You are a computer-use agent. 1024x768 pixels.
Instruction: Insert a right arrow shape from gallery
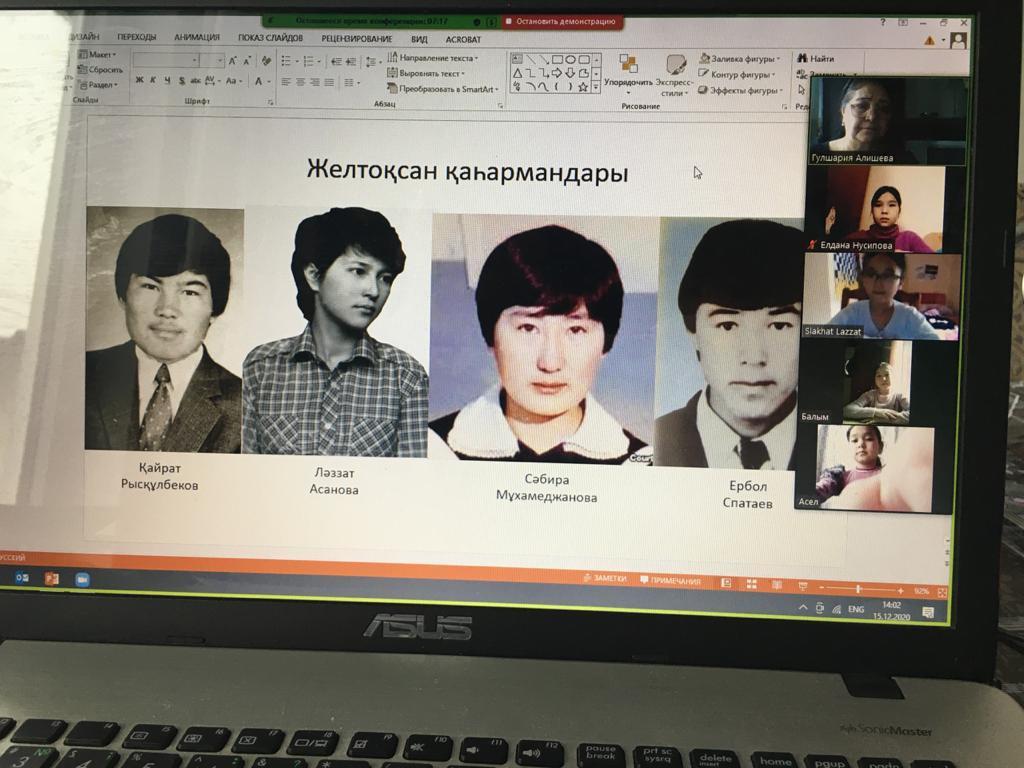pyautogui.click(x=556, y=73)
